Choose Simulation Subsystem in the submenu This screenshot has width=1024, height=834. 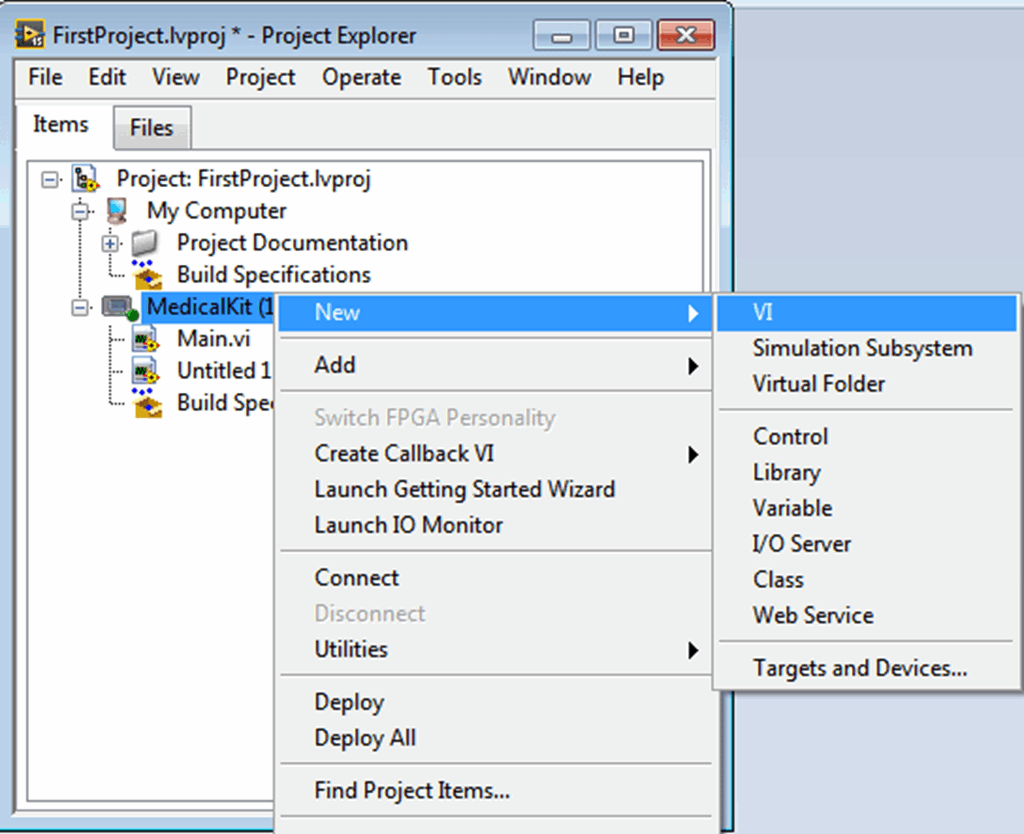pos(861,348)
